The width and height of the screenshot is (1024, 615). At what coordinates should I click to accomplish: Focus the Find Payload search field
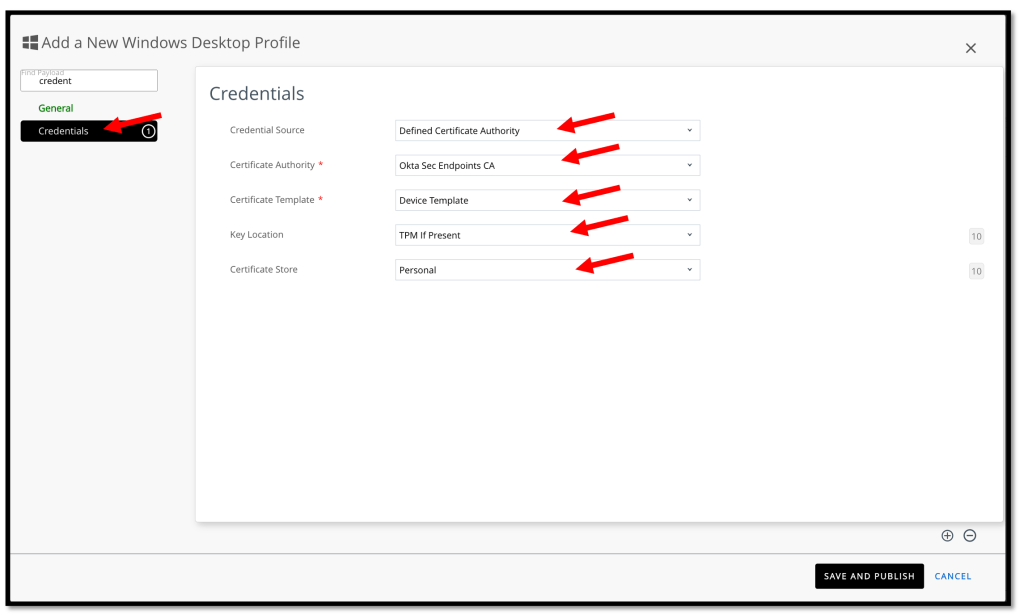click(x=89, y=81)
